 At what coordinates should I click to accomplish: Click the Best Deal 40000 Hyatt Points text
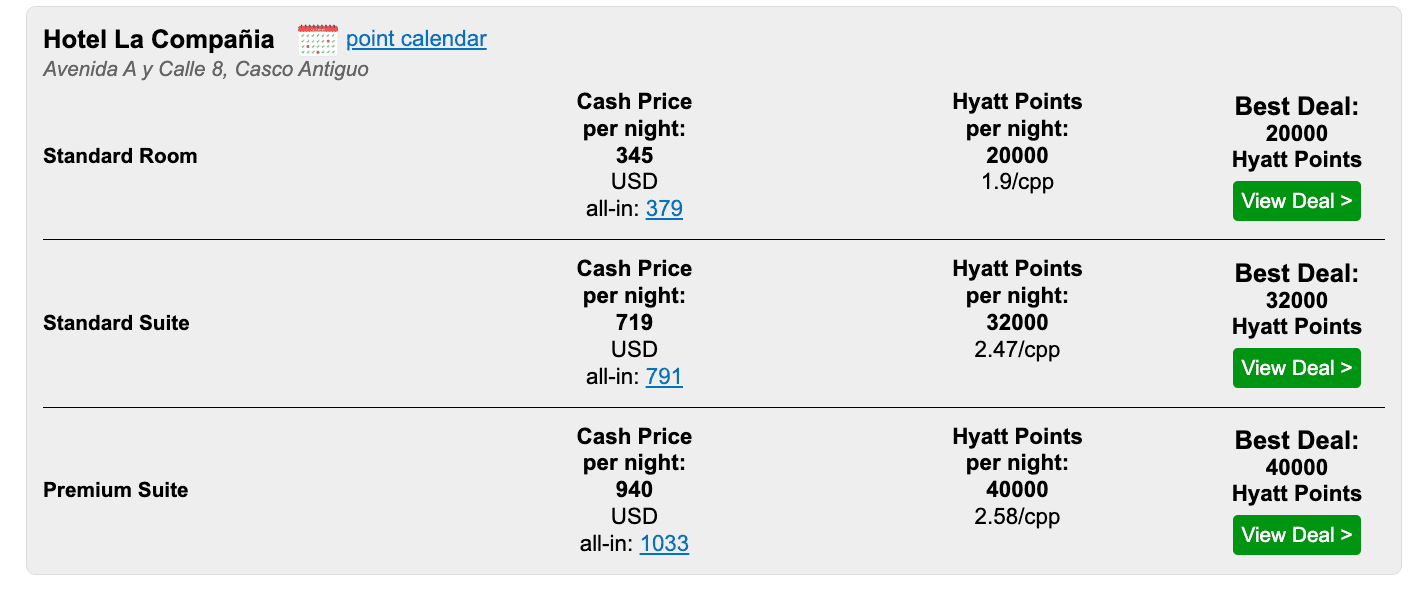[1296, 467]
